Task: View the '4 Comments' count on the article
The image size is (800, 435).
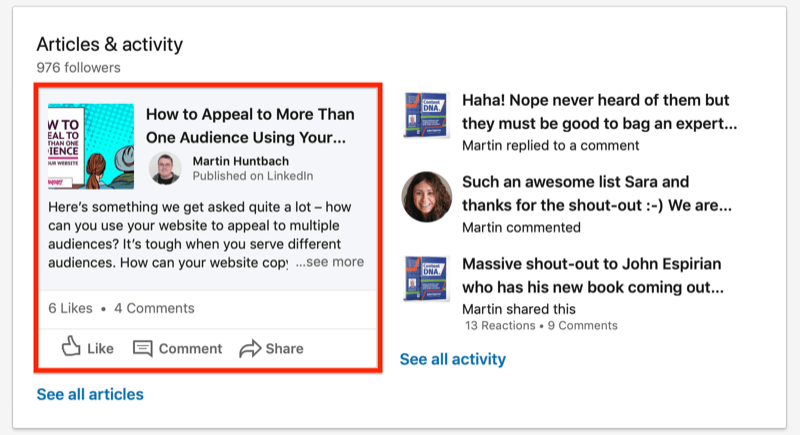Action: point(154,308)
